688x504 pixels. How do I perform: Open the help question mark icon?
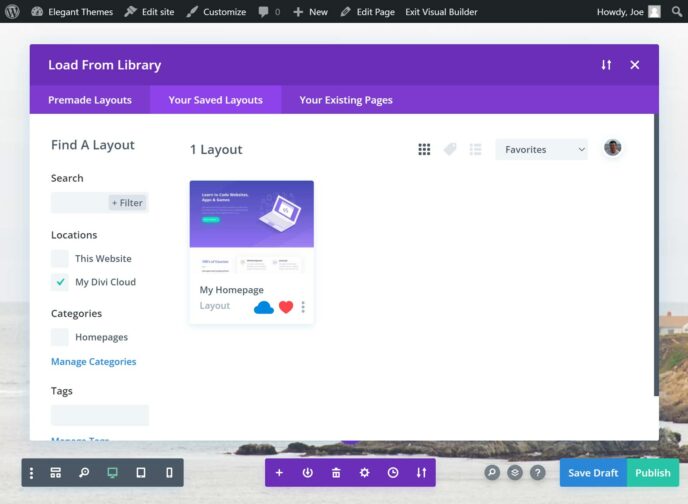click(x=538, y=472)
